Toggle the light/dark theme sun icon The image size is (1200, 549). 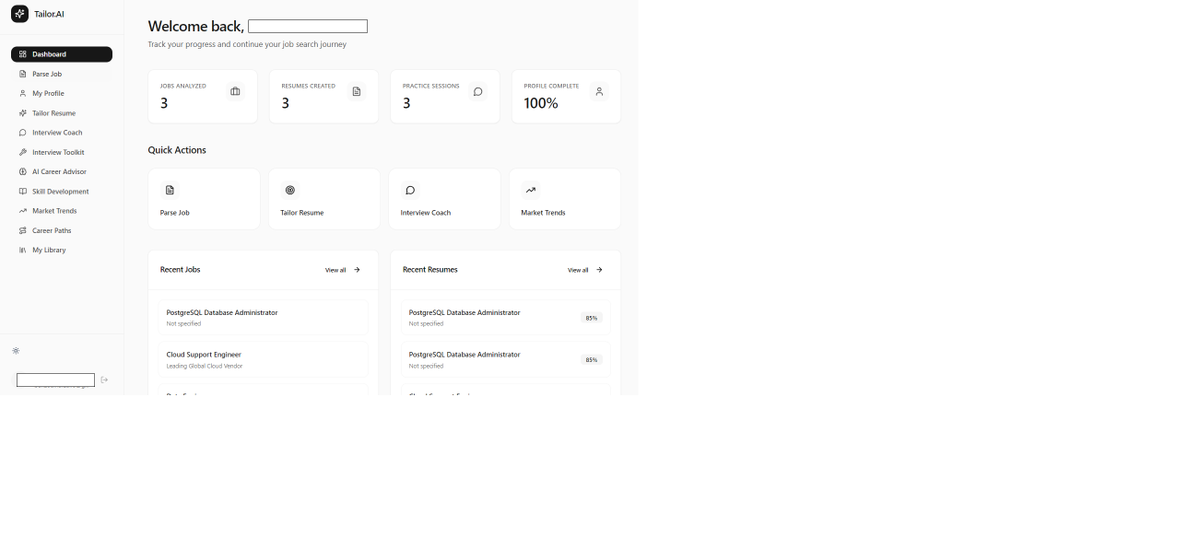[16, 351]
